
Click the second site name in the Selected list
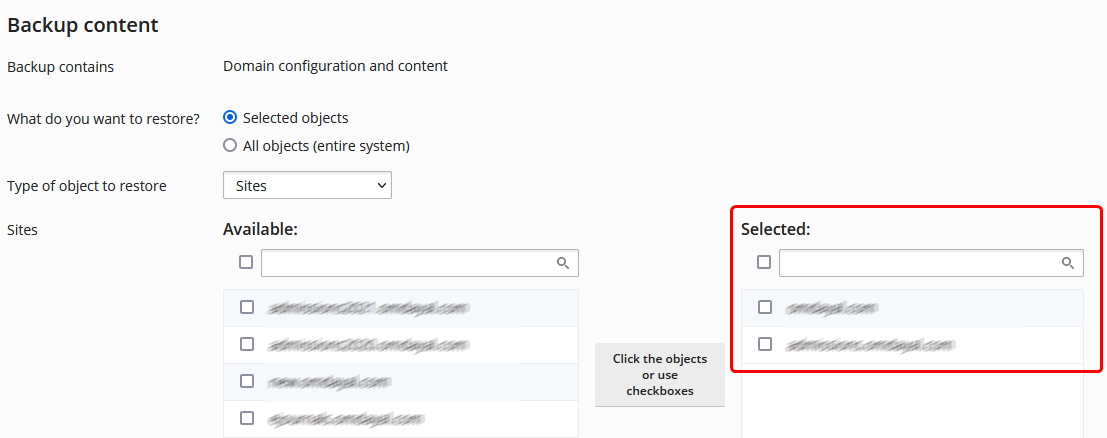pyautogui.click(x=869, y=345)
